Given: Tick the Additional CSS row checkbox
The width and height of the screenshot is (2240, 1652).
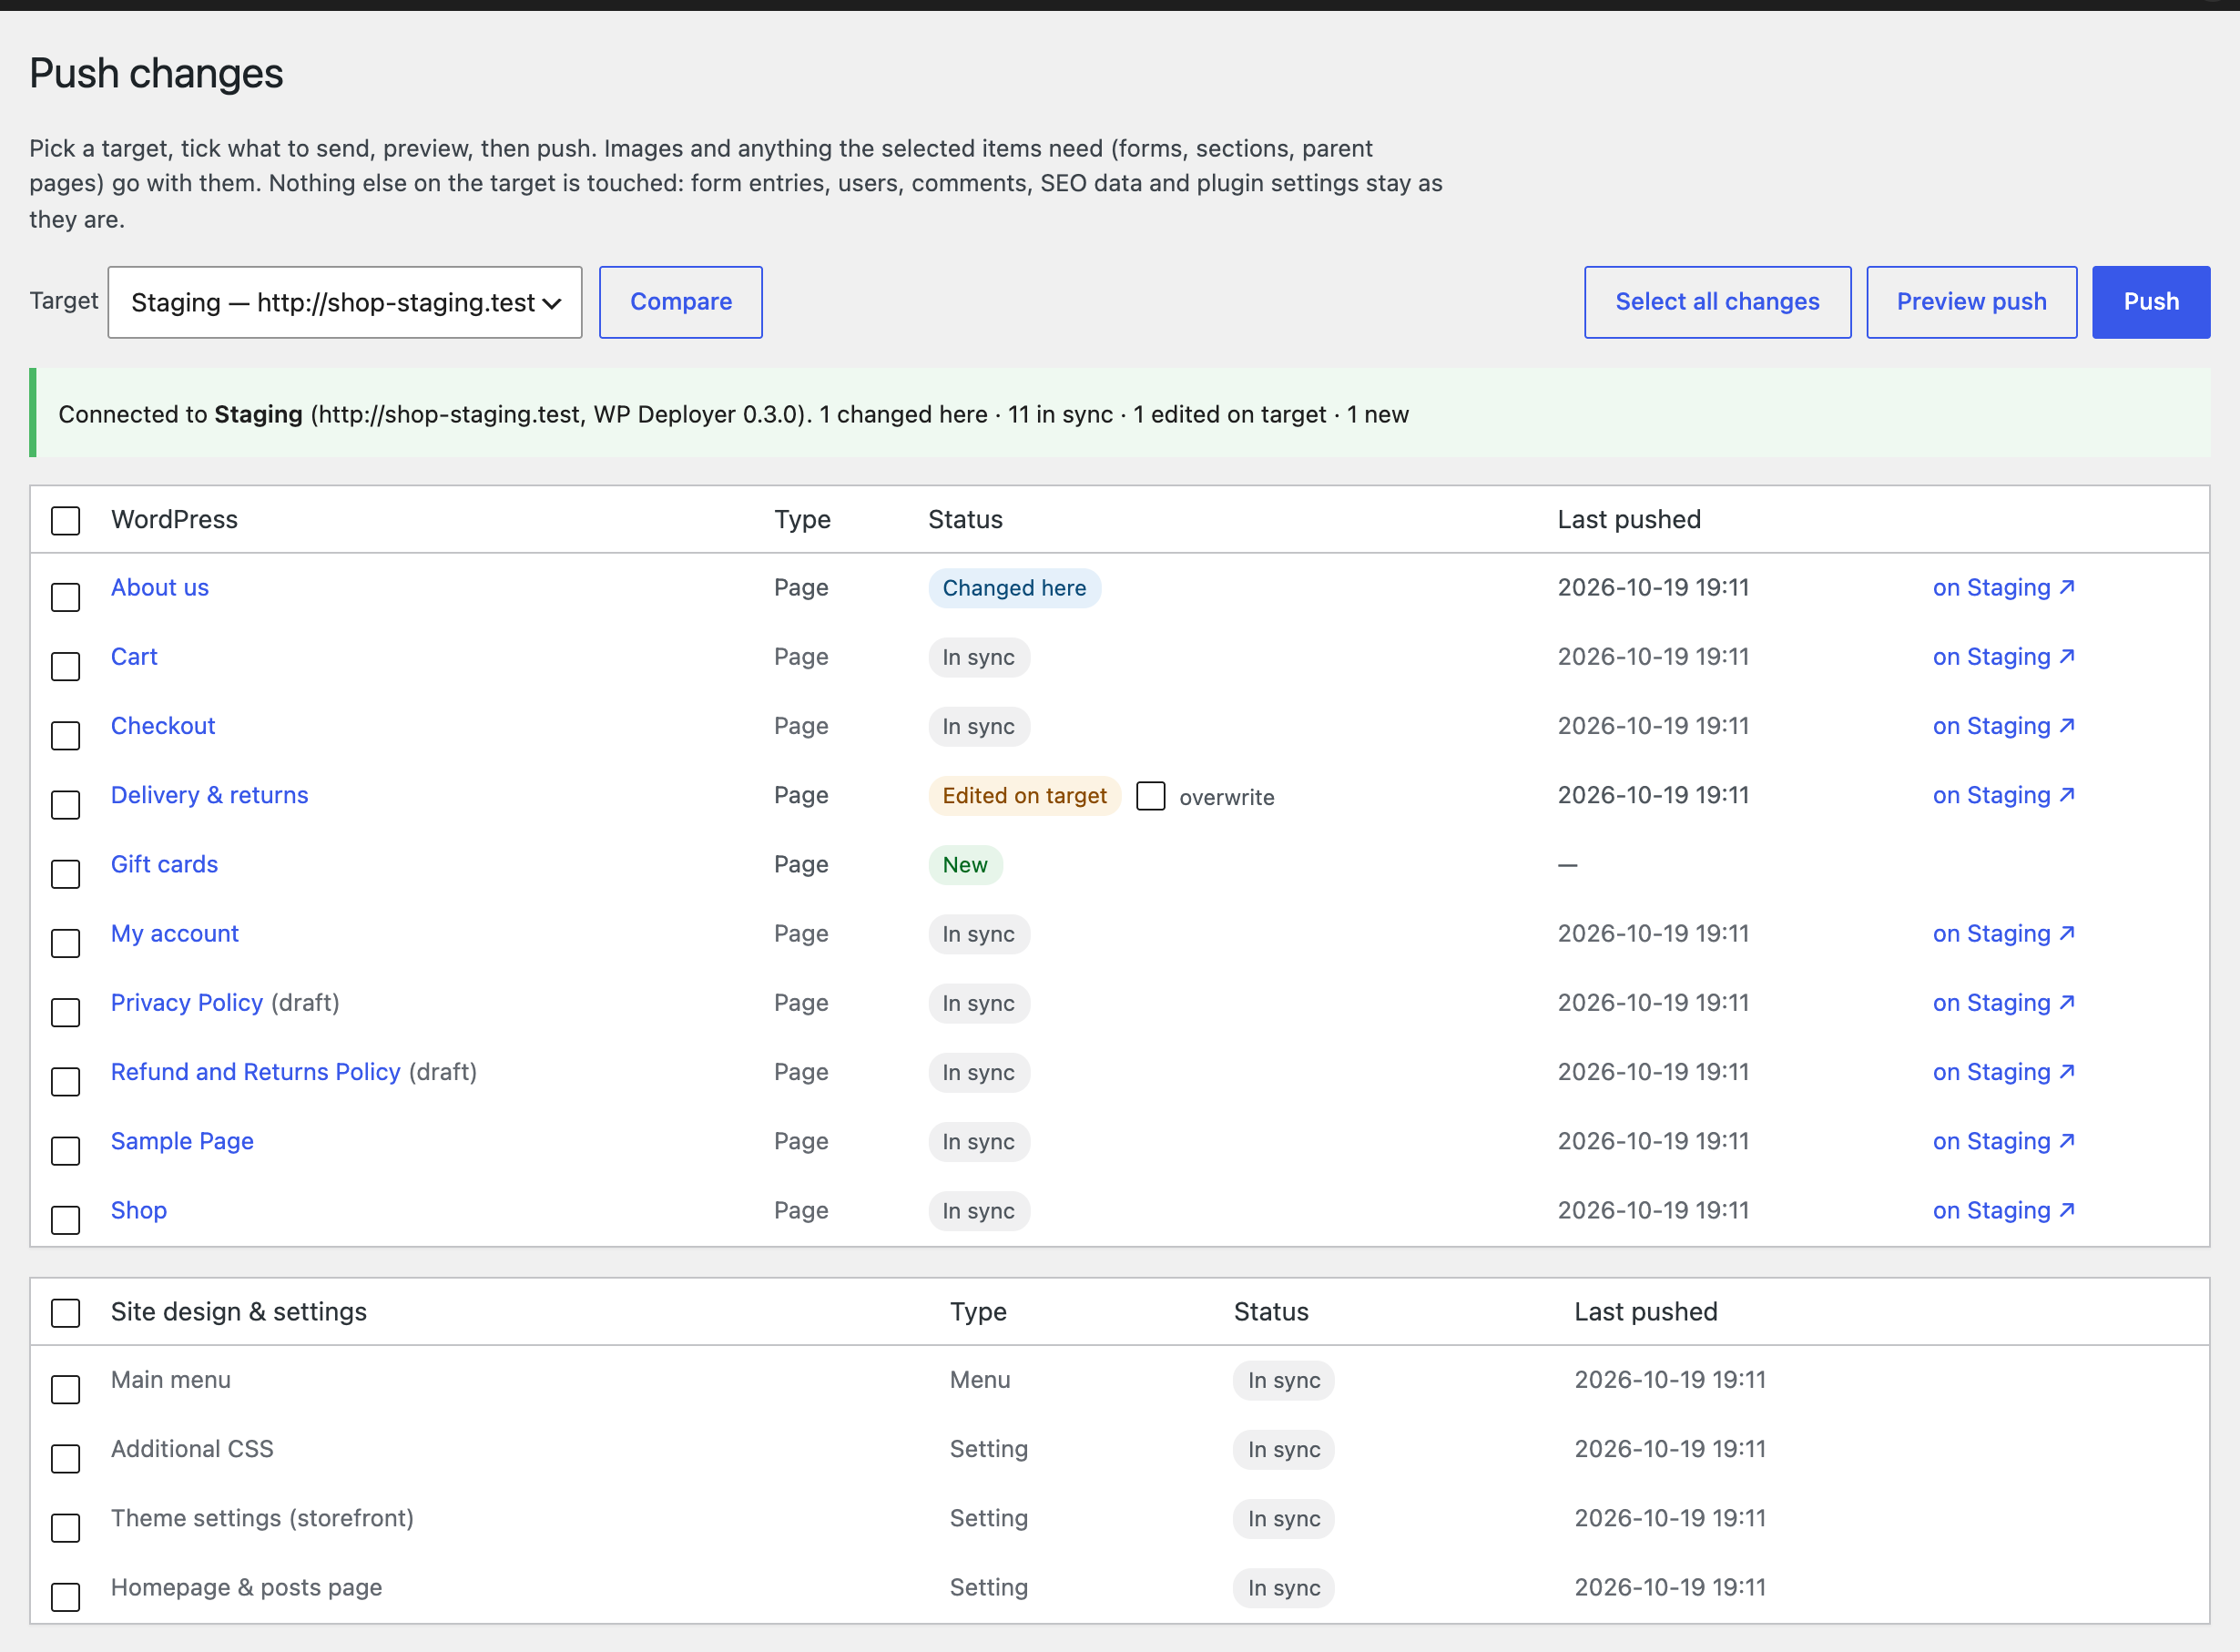Looking at the screenshot, I should pyautogui.click(x=66, y=1458).
